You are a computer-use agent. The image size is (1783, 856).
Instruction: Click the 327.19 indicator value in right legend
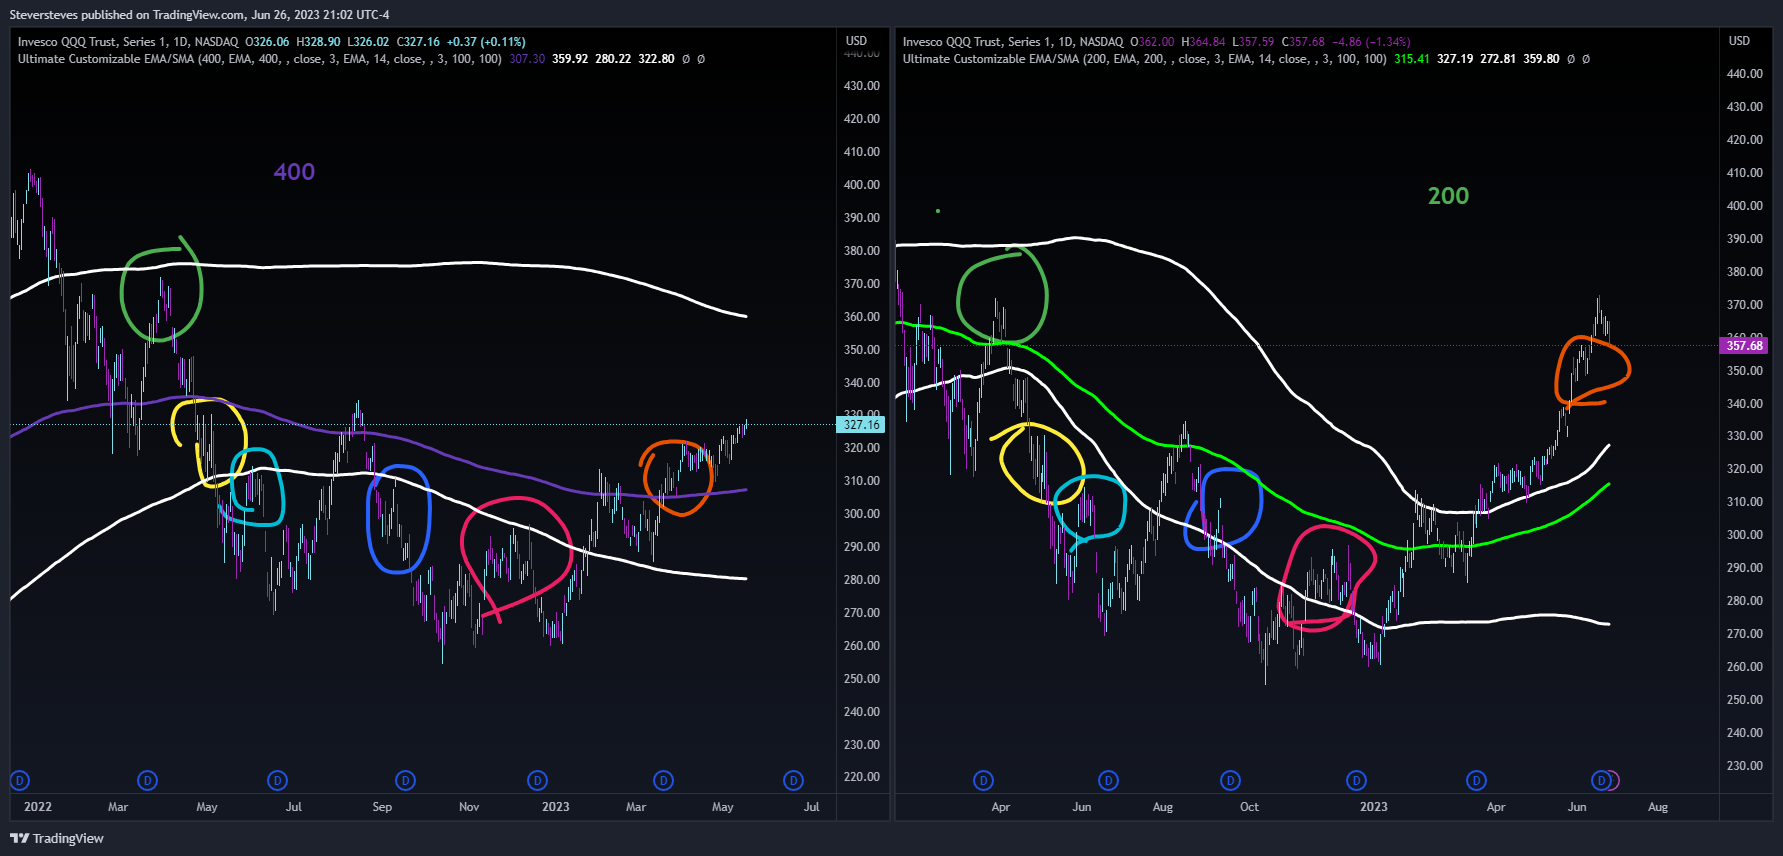tap(1455, 59)
